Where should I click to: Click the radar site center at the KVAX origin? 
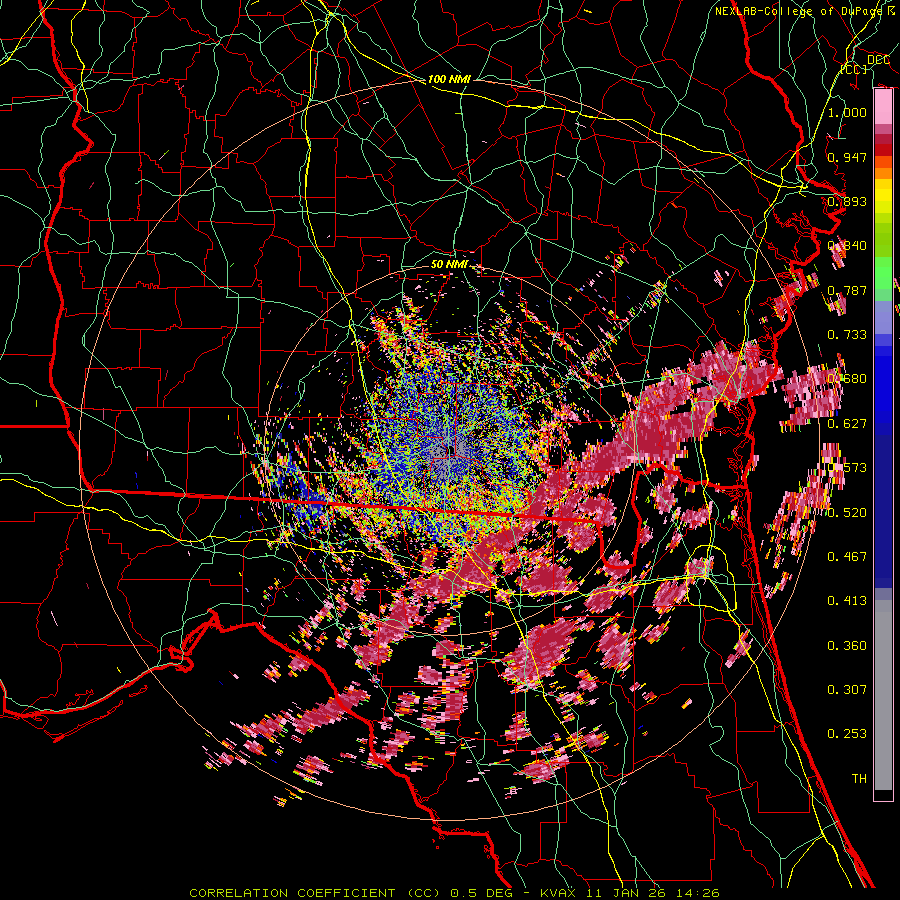449,451
